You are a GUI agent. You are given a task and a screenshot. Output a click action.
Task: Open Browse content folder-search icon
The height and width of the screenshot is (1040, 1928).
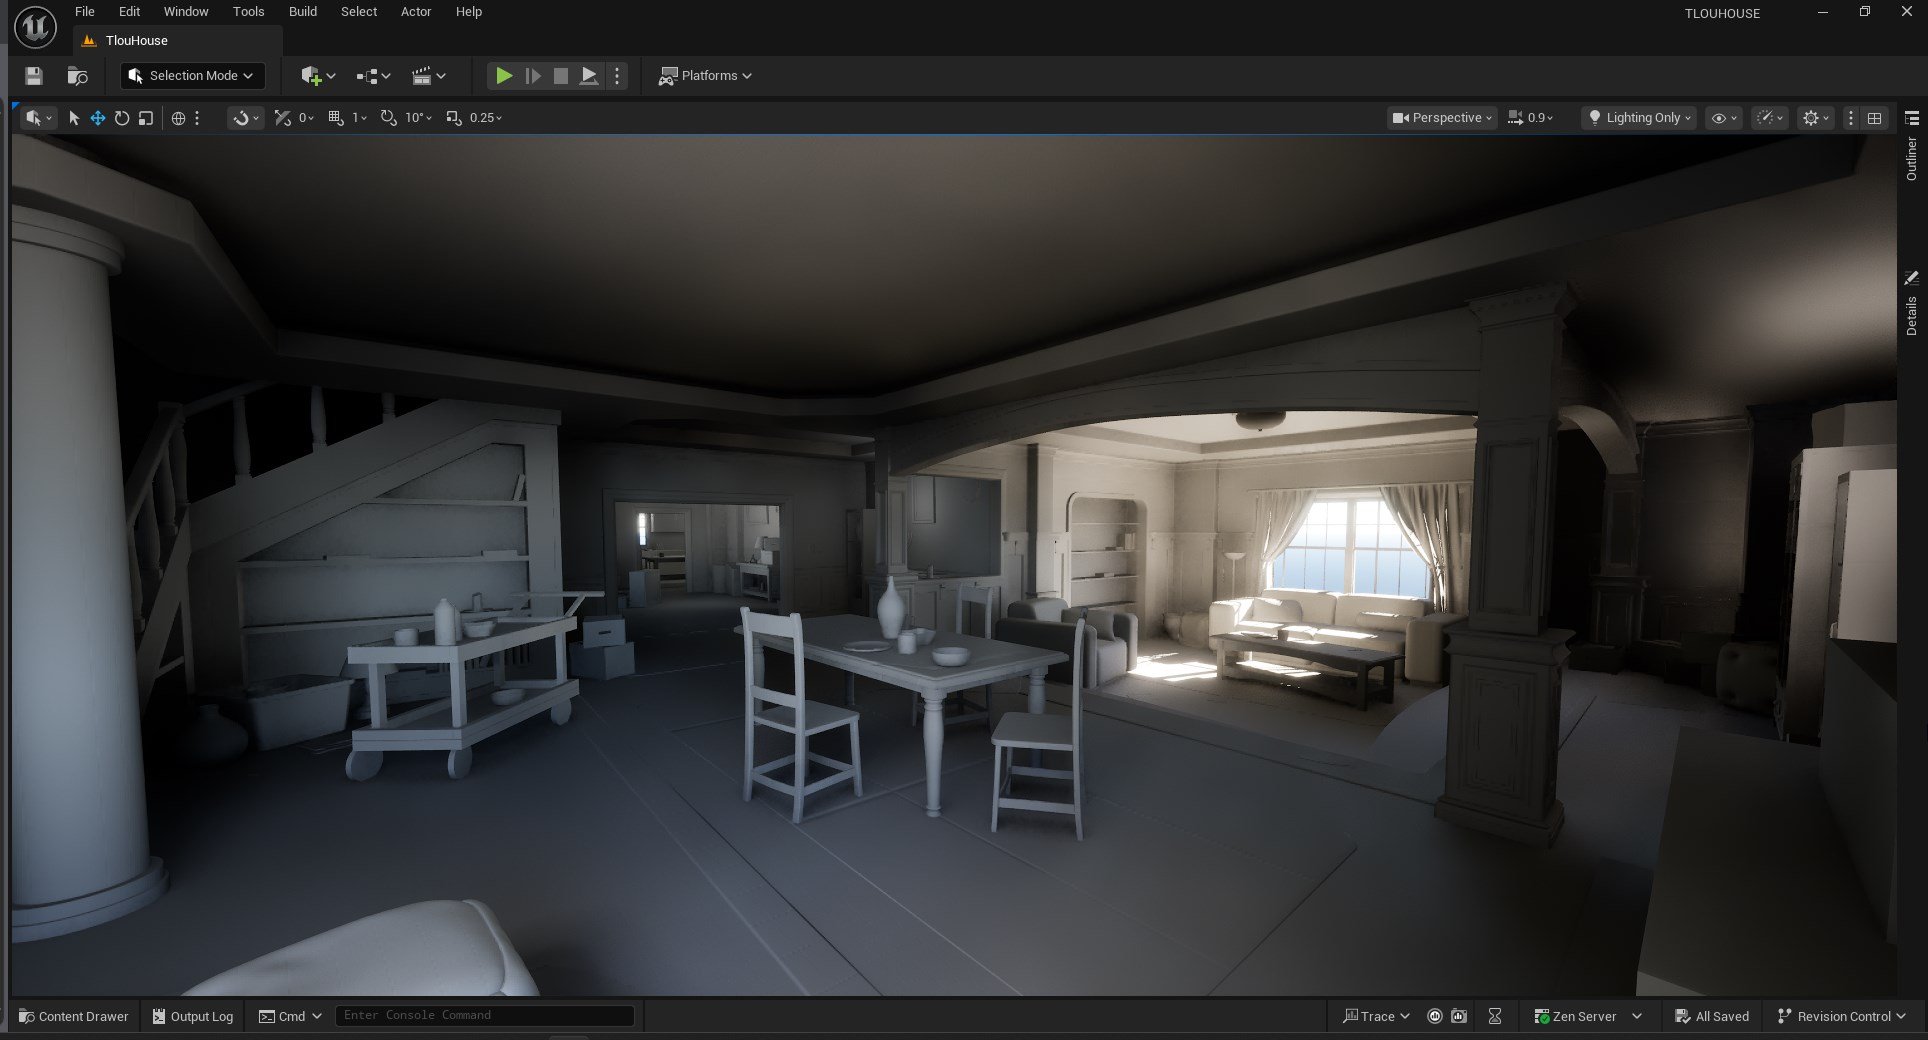point(77,76)
